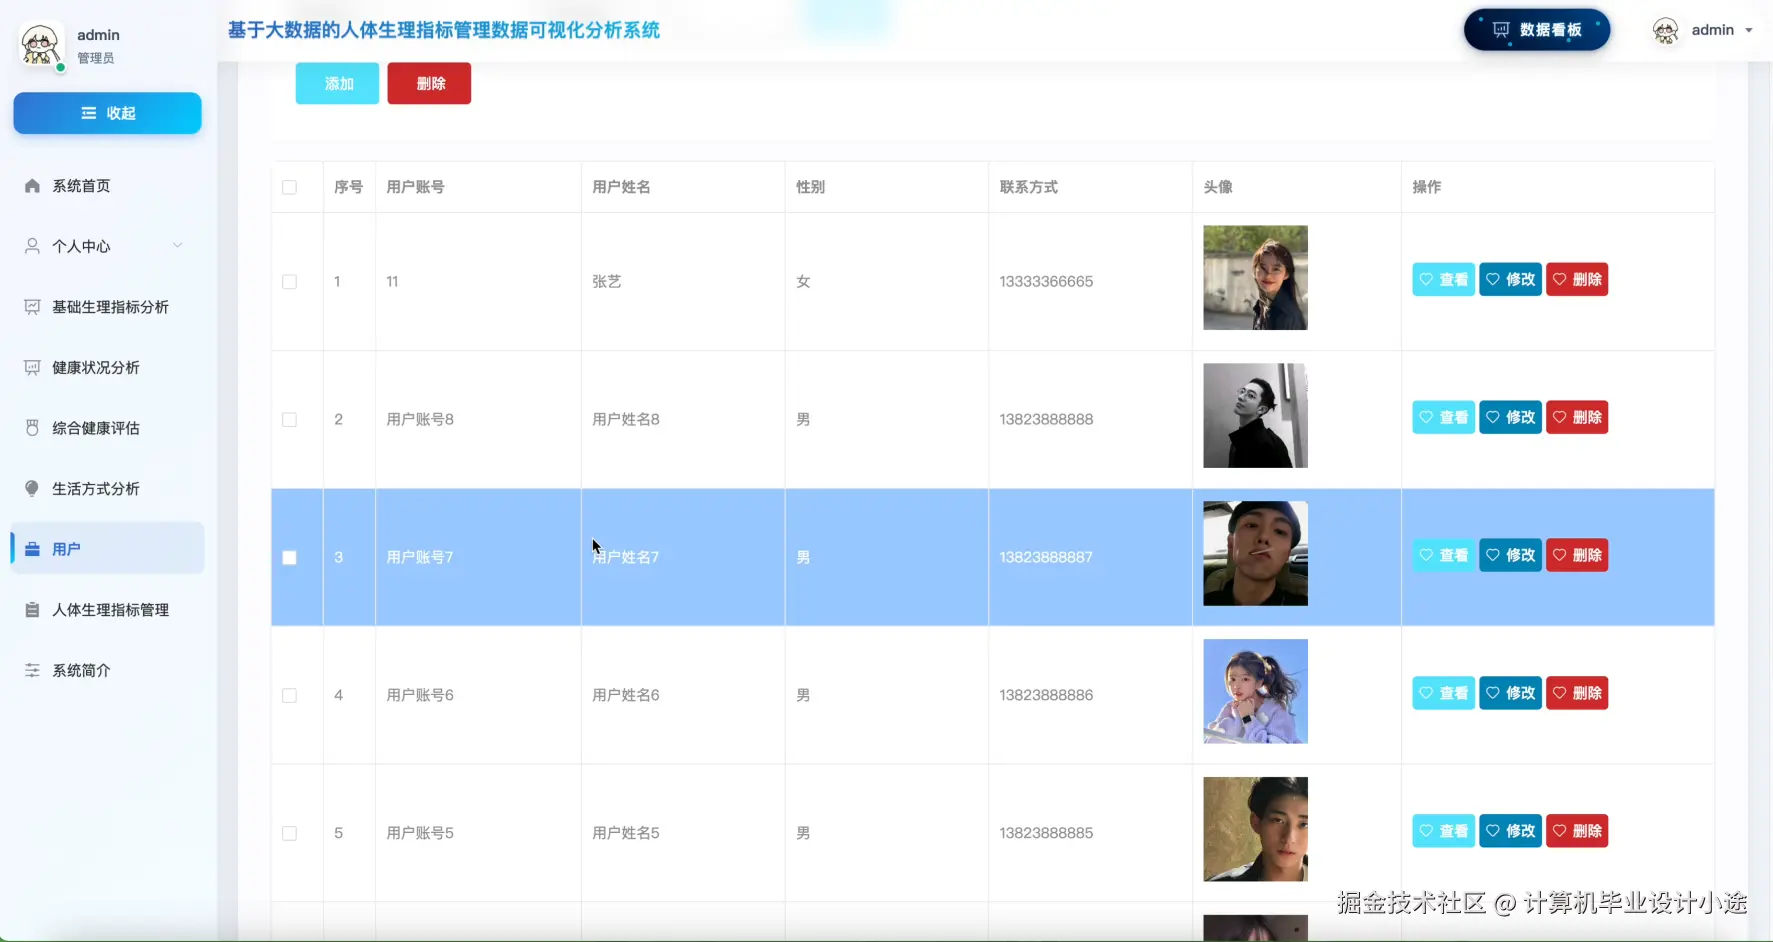1773x942 pixels.
Task: Open the 数据看板 dashboard
Action: (x=1536, y=29)
